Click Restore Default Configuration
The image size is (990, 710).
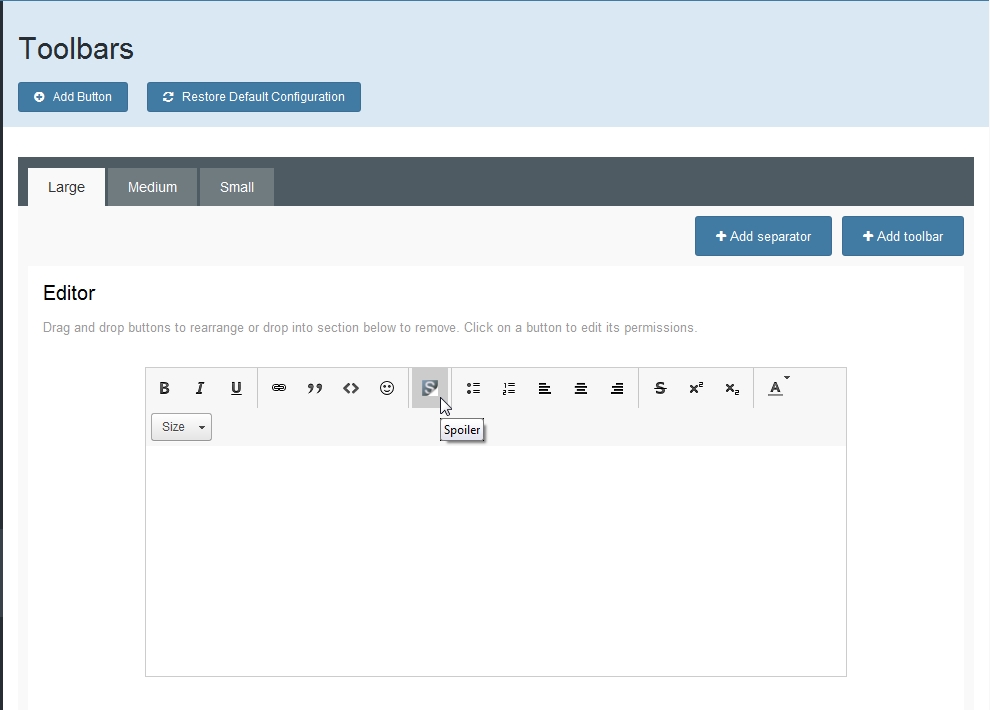254,97
